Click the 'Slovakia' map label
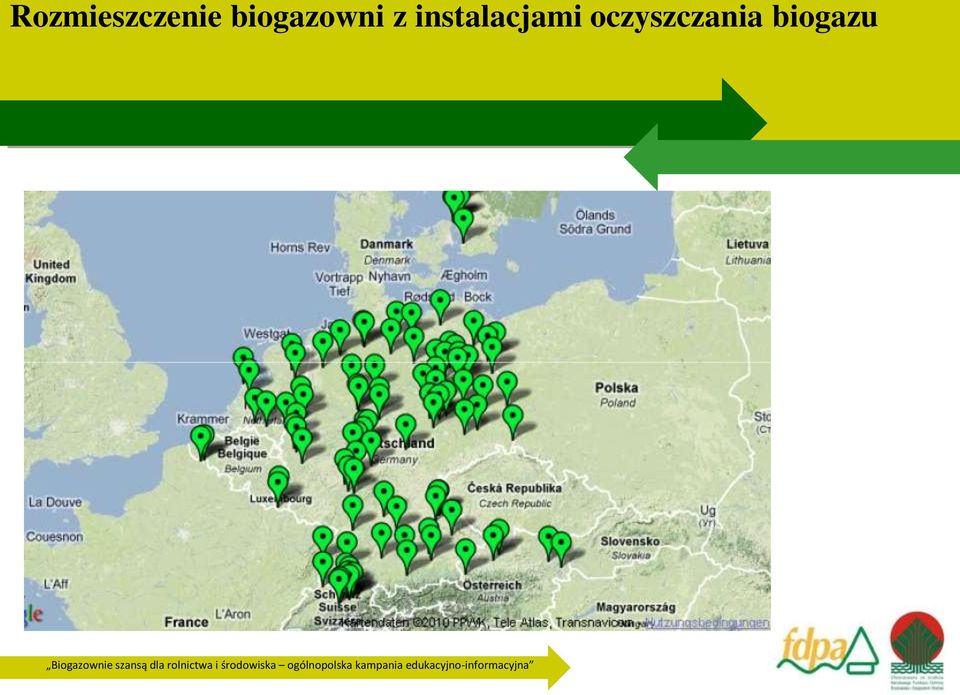Screen dimensions: 960x695 (x=631, y=556)
